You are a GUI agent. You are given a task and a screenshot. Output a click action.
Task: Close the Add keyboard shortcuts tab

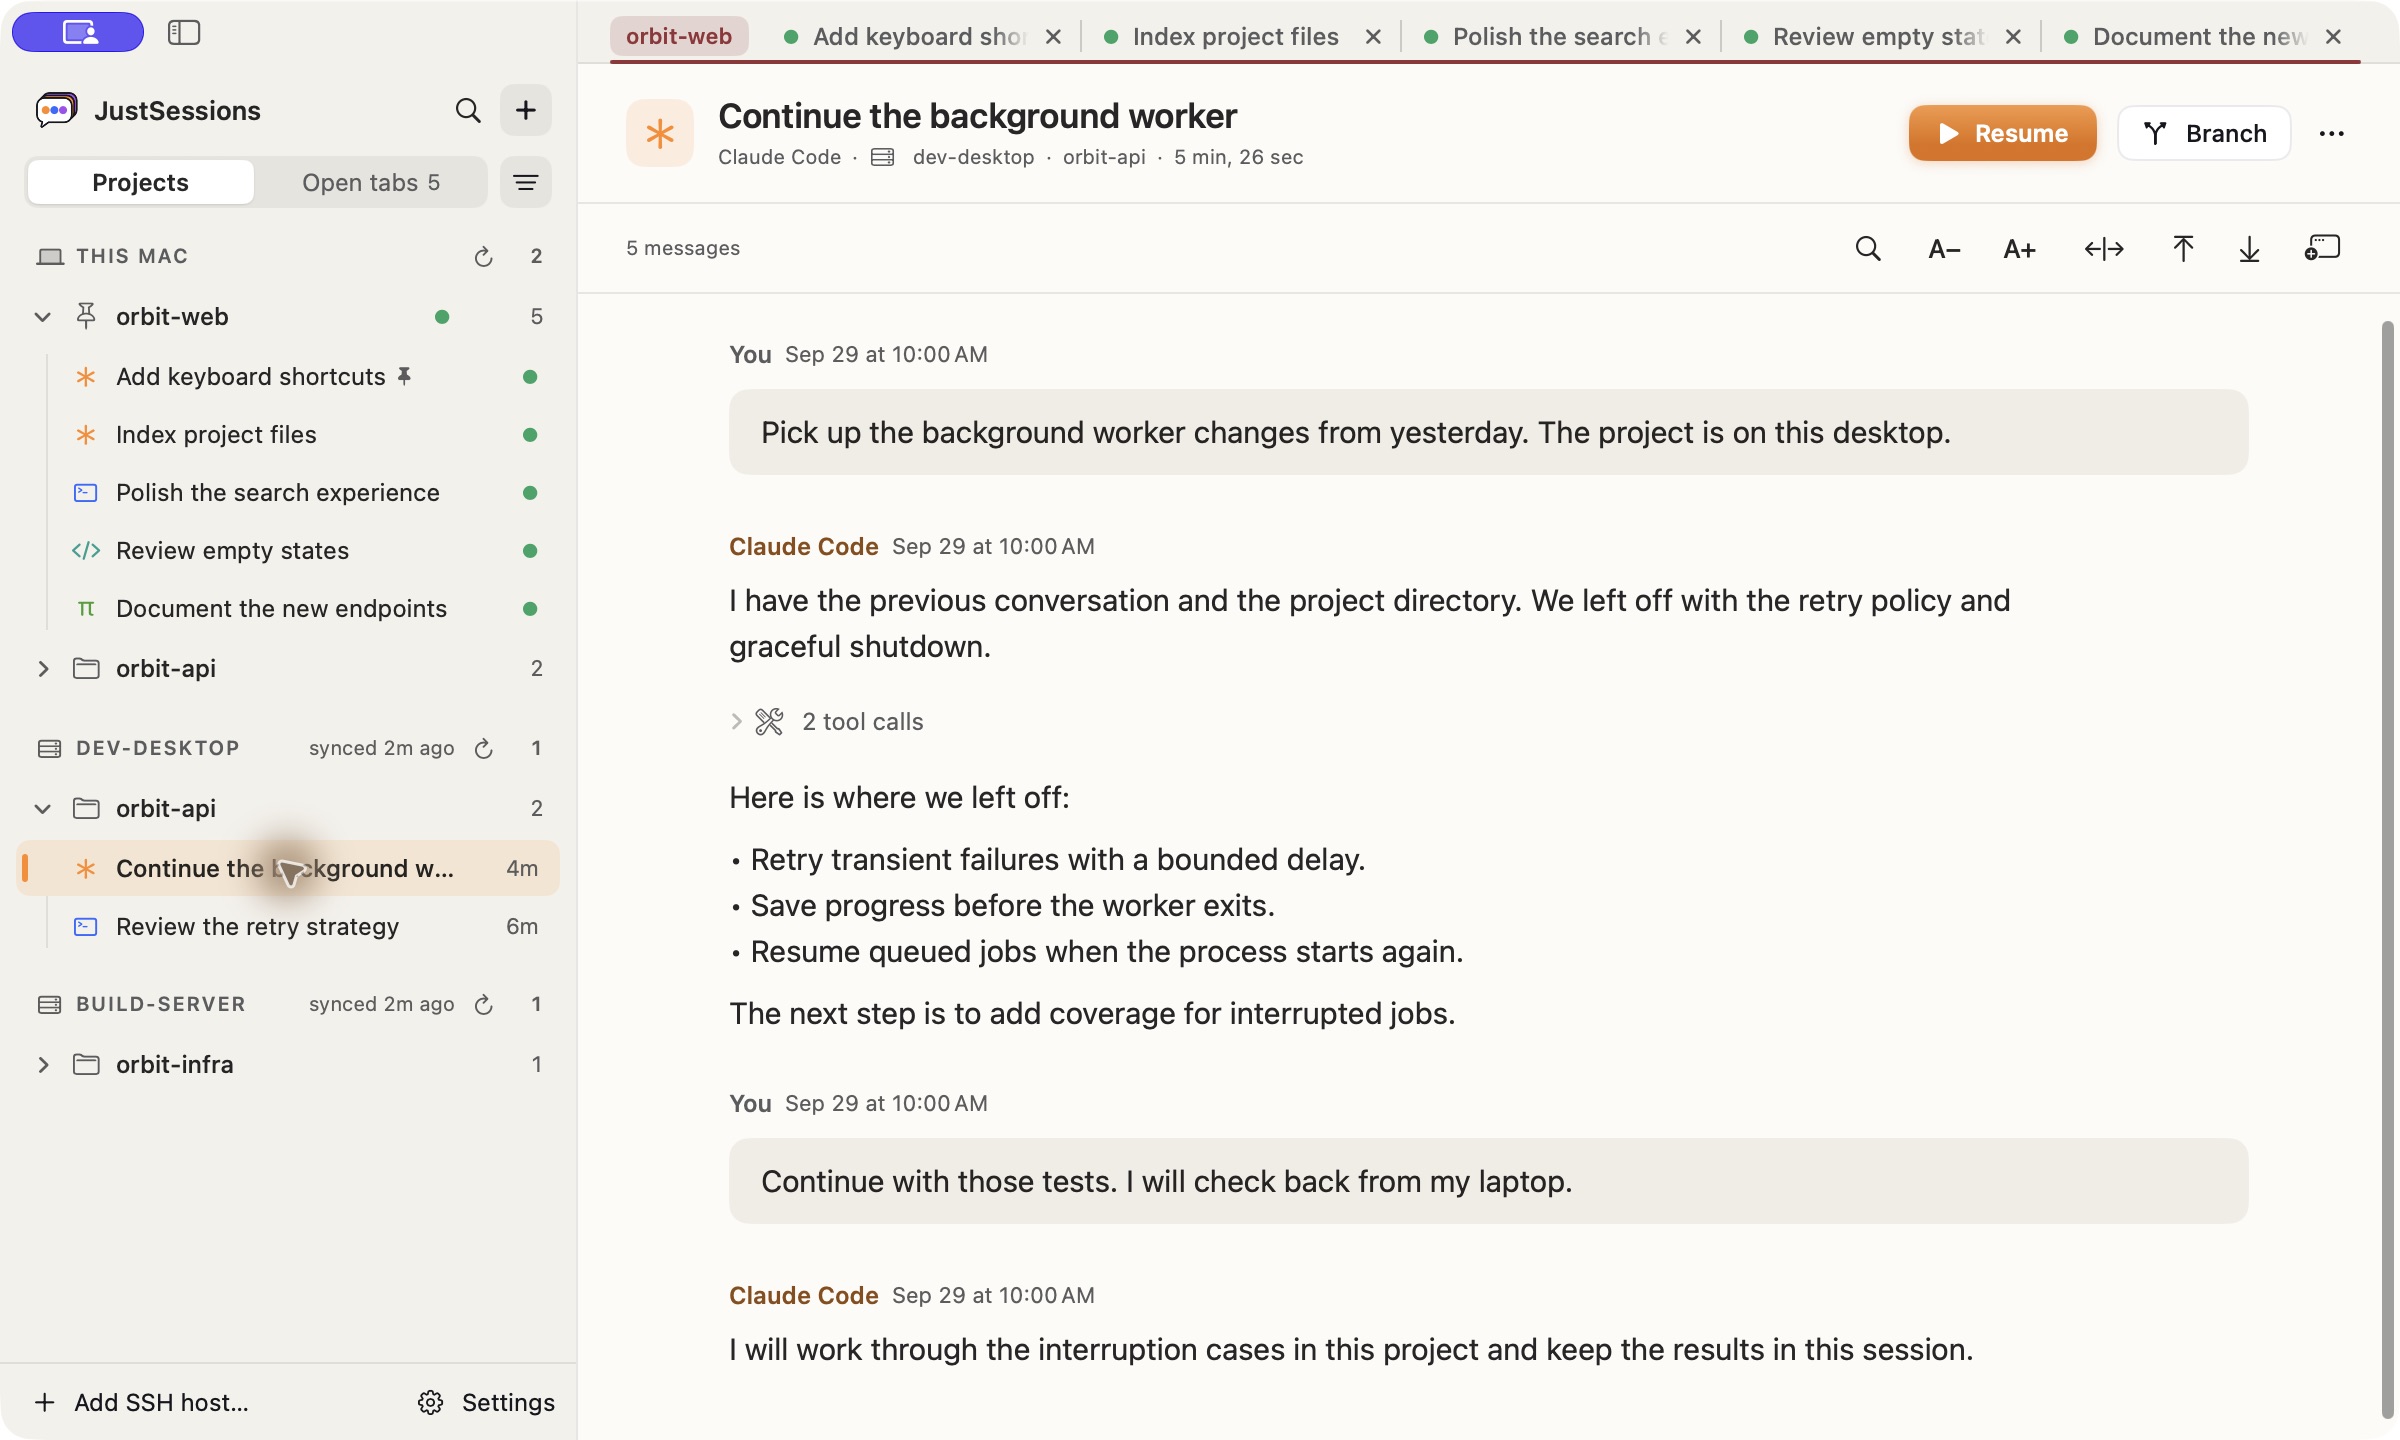tap(1053, 37)
